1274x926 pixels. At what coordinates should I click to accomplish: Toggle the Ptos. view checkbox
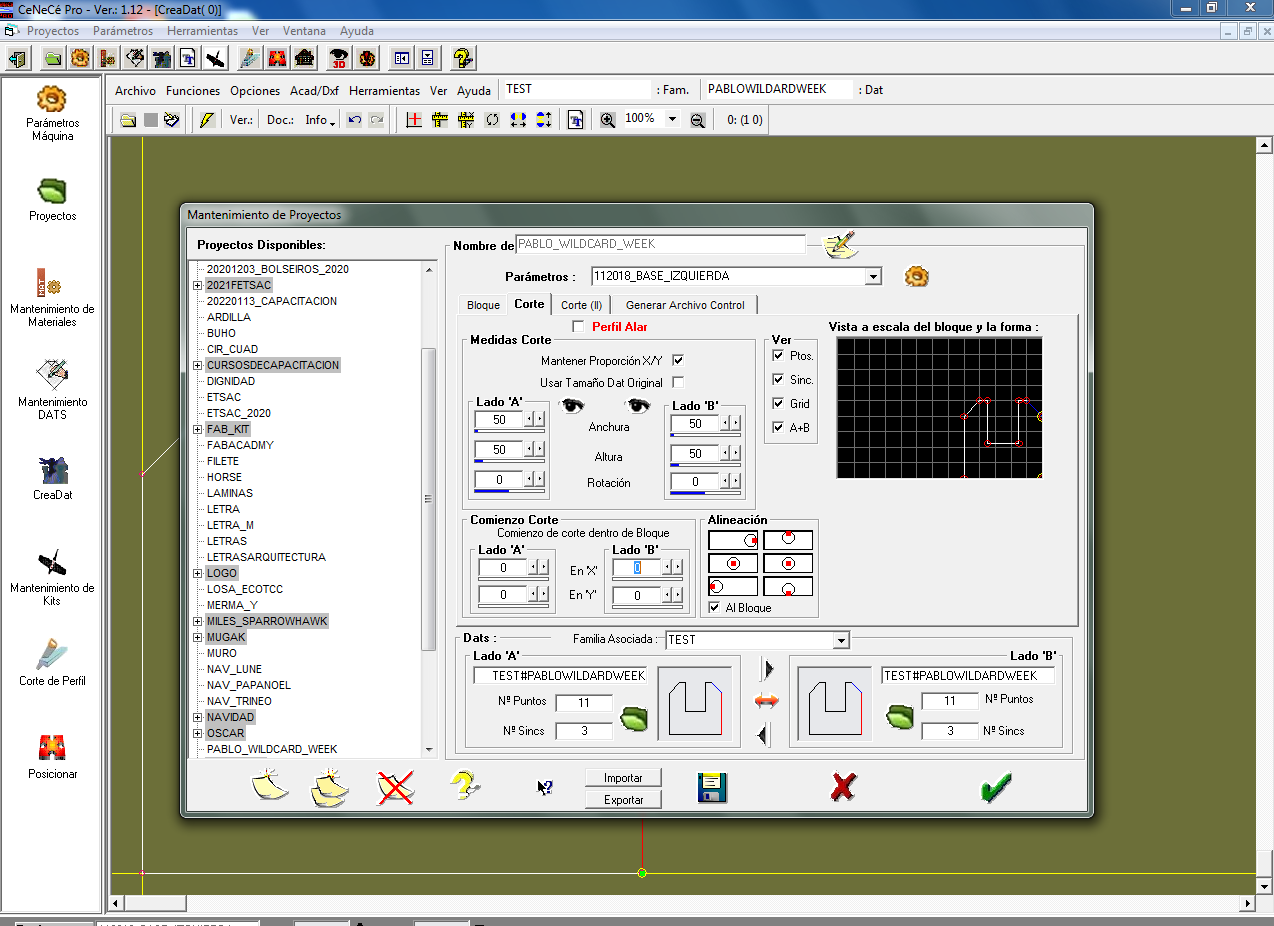coord(778,355)
